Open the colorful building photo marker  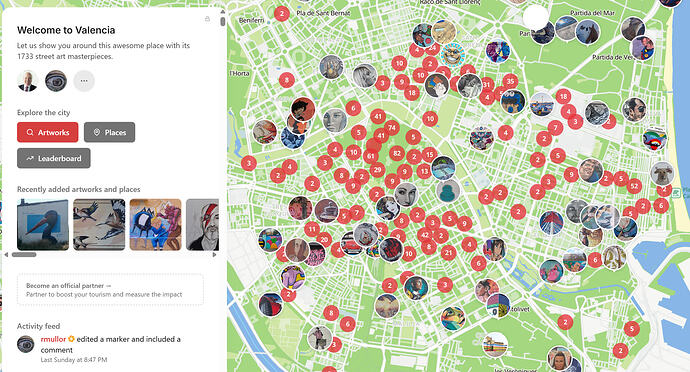click(x=495, y=345)
